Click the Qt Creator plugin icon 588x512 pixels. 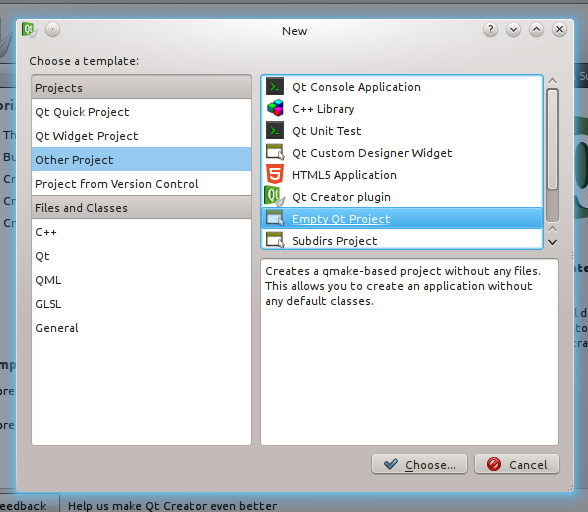pyautogui.click(x=274, y=197)
